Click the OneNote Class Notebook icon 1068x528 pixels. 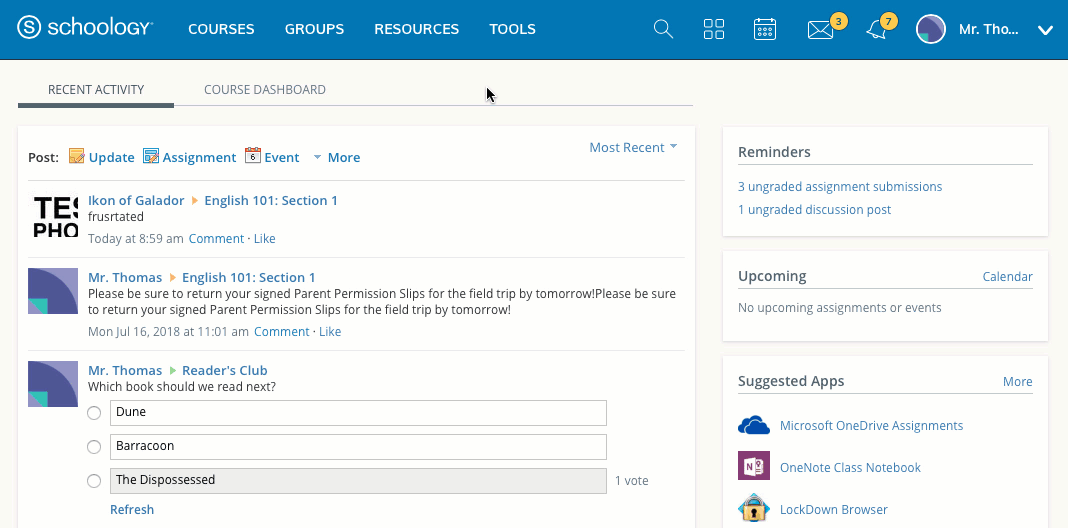tap(753, 467)
